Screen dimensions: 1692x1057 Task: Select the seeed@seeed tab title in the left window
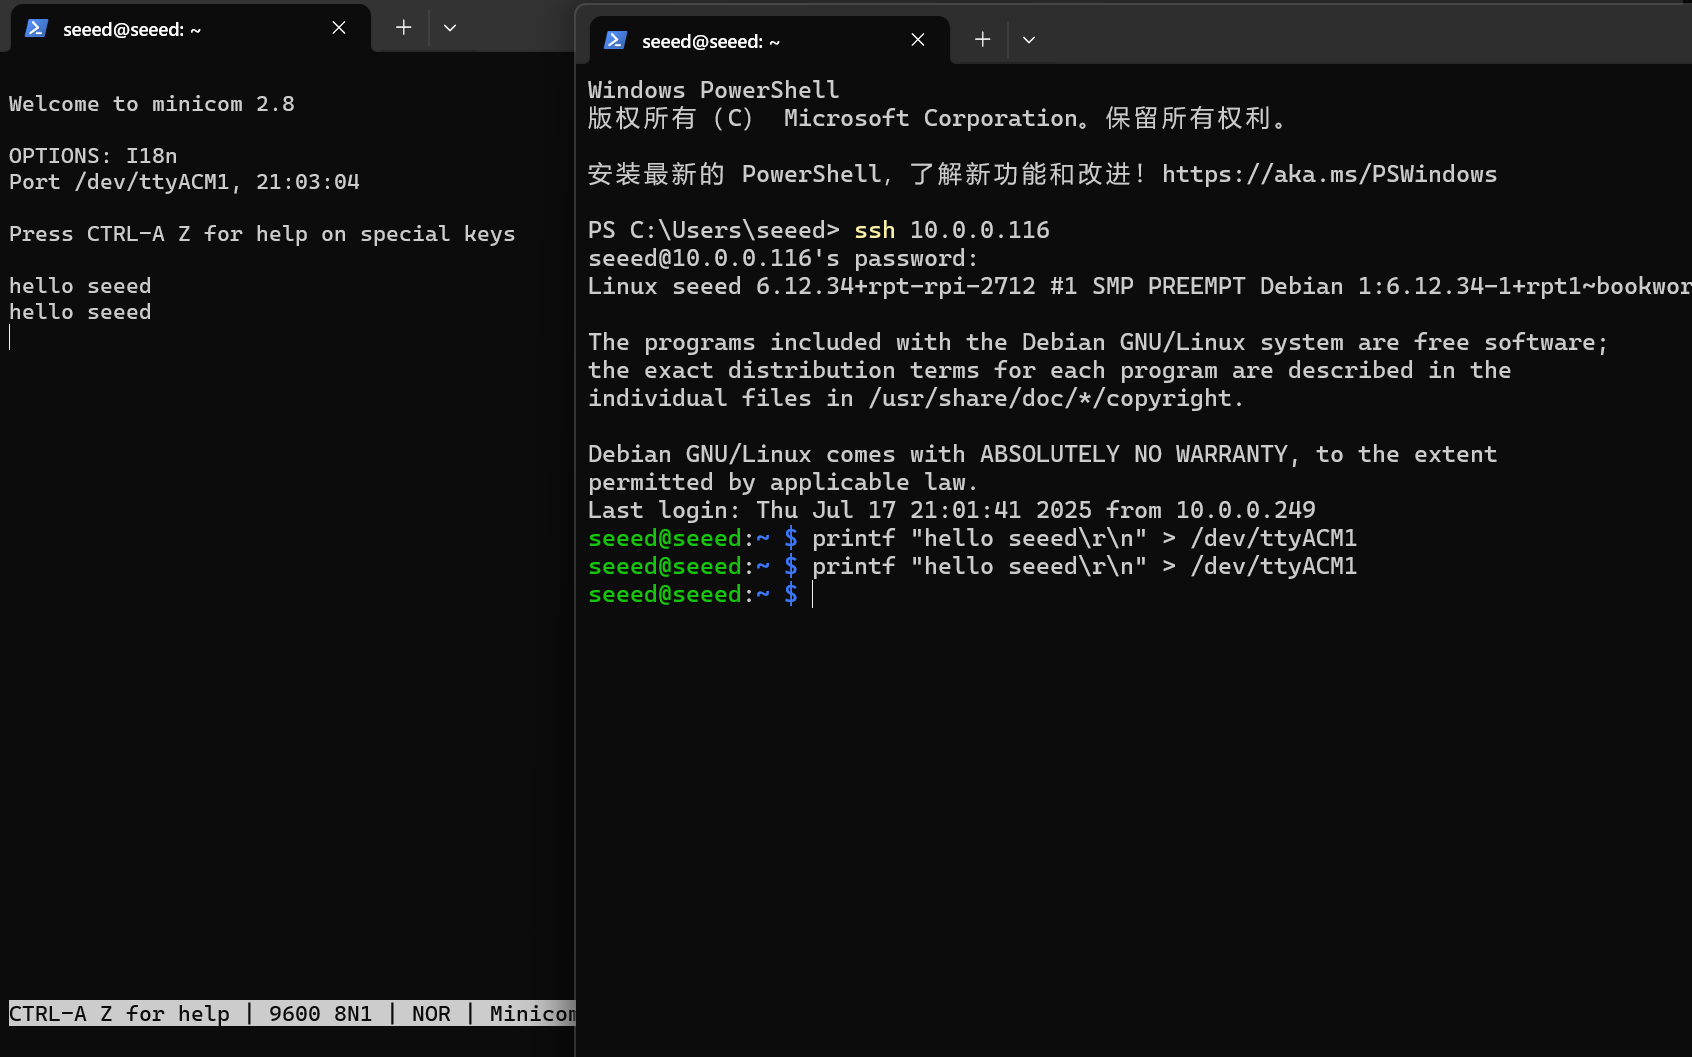(x=132, y=30)
